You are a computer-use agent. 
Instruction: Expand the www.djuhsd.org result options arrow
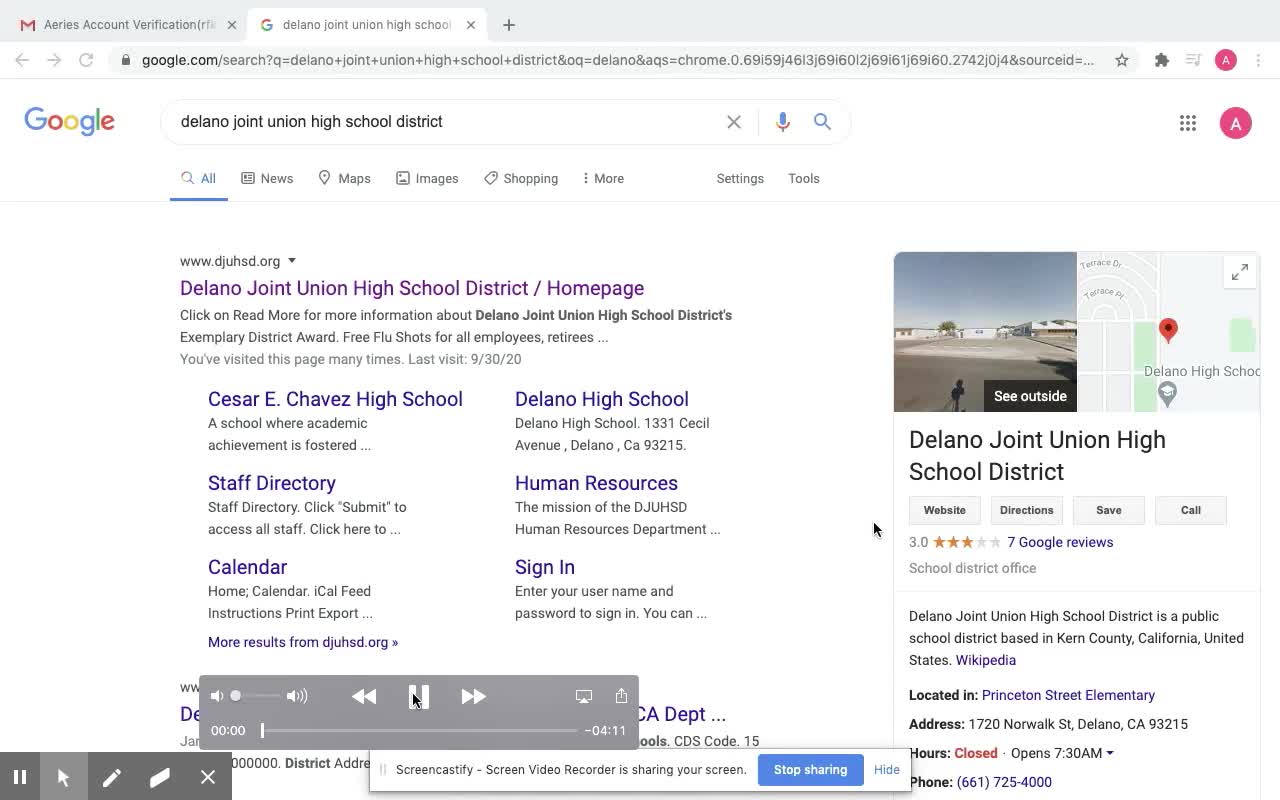pos(292,261)
